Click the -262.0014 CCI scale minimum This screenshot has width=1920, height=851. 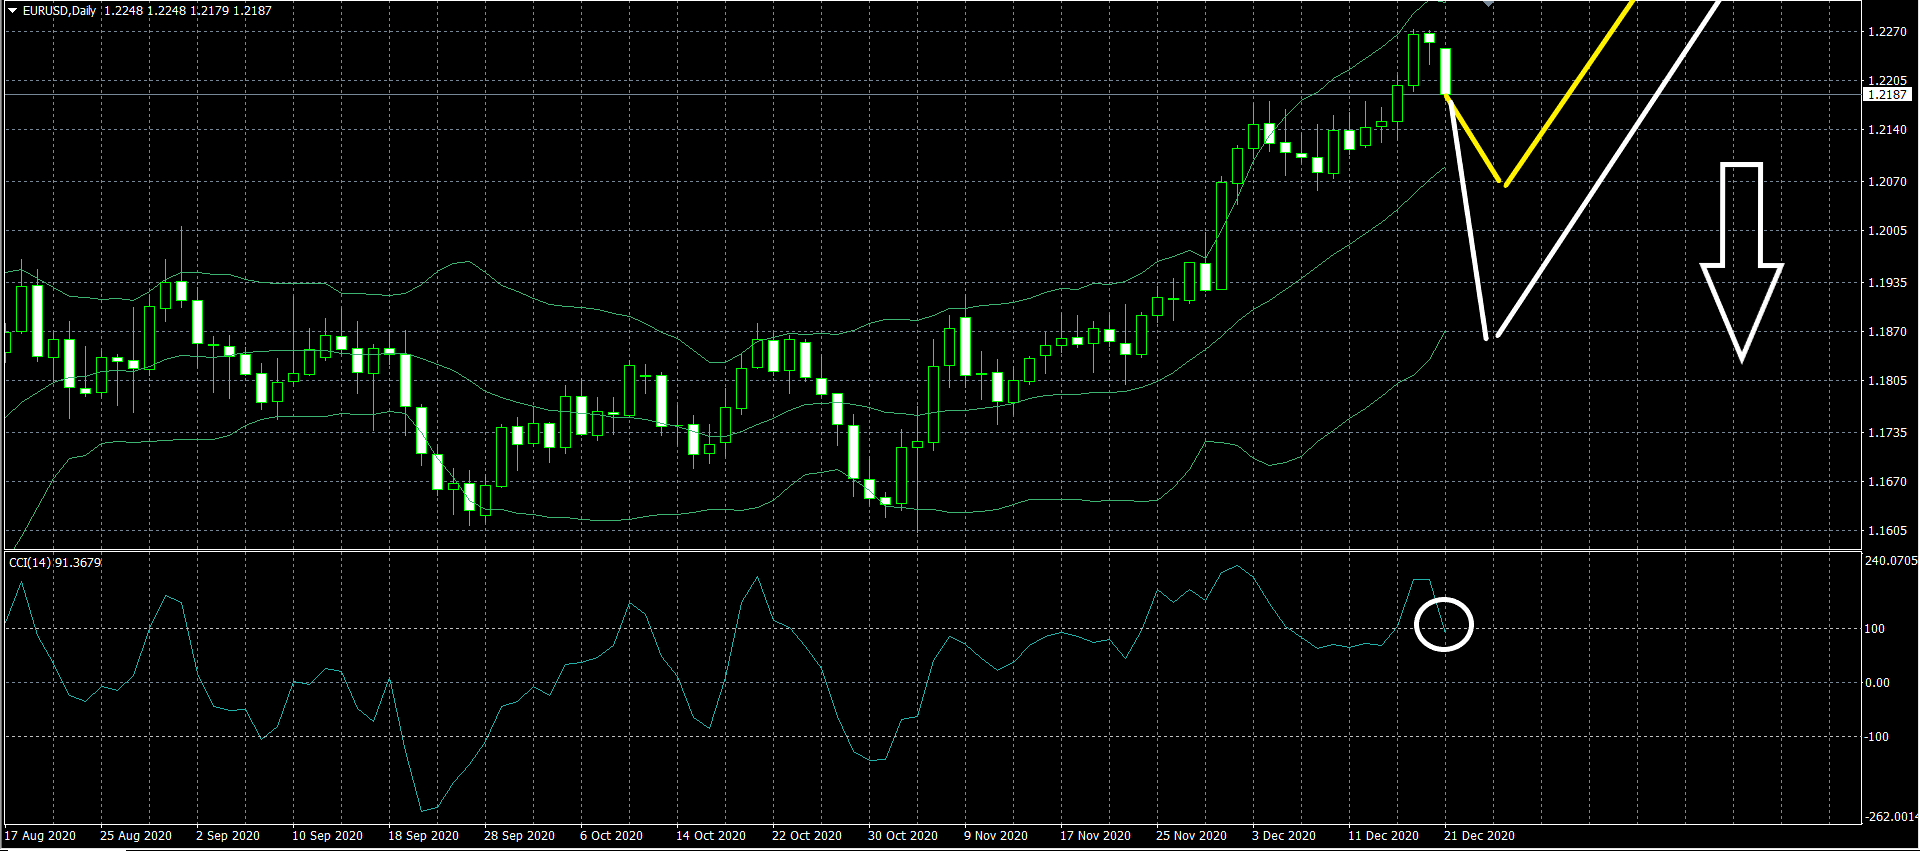(x=1891, y=817)
